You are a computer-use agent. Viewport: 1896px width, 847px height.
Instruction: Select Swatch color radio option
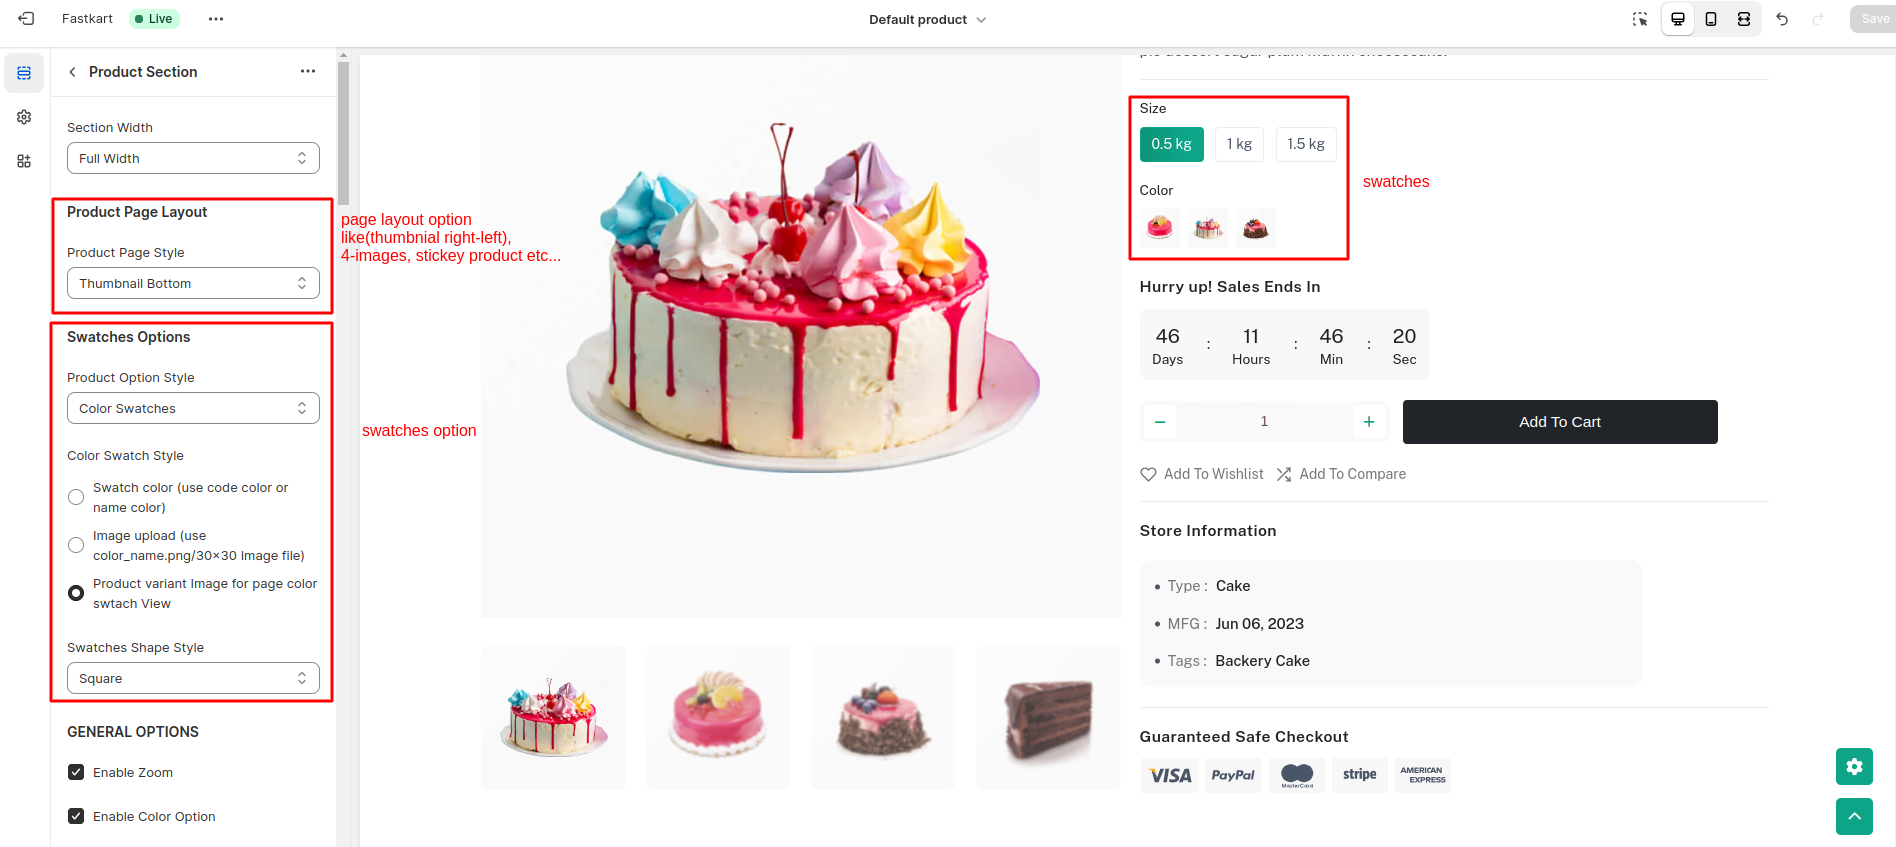[x=76, y=497]
